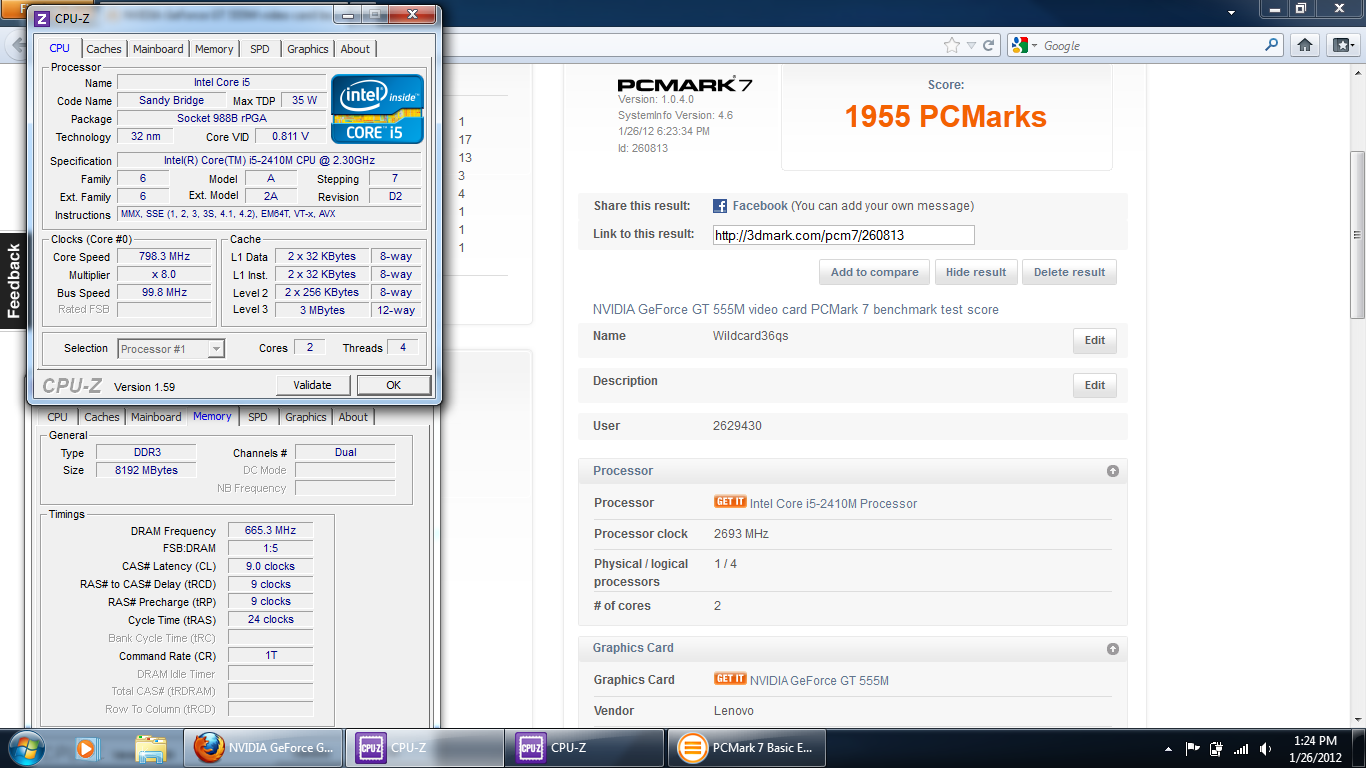Click the Show desktop button at taskbar end
The height and width of the screenshot is (768, 1366).
pyautogui.click(x=1359, y=748)
